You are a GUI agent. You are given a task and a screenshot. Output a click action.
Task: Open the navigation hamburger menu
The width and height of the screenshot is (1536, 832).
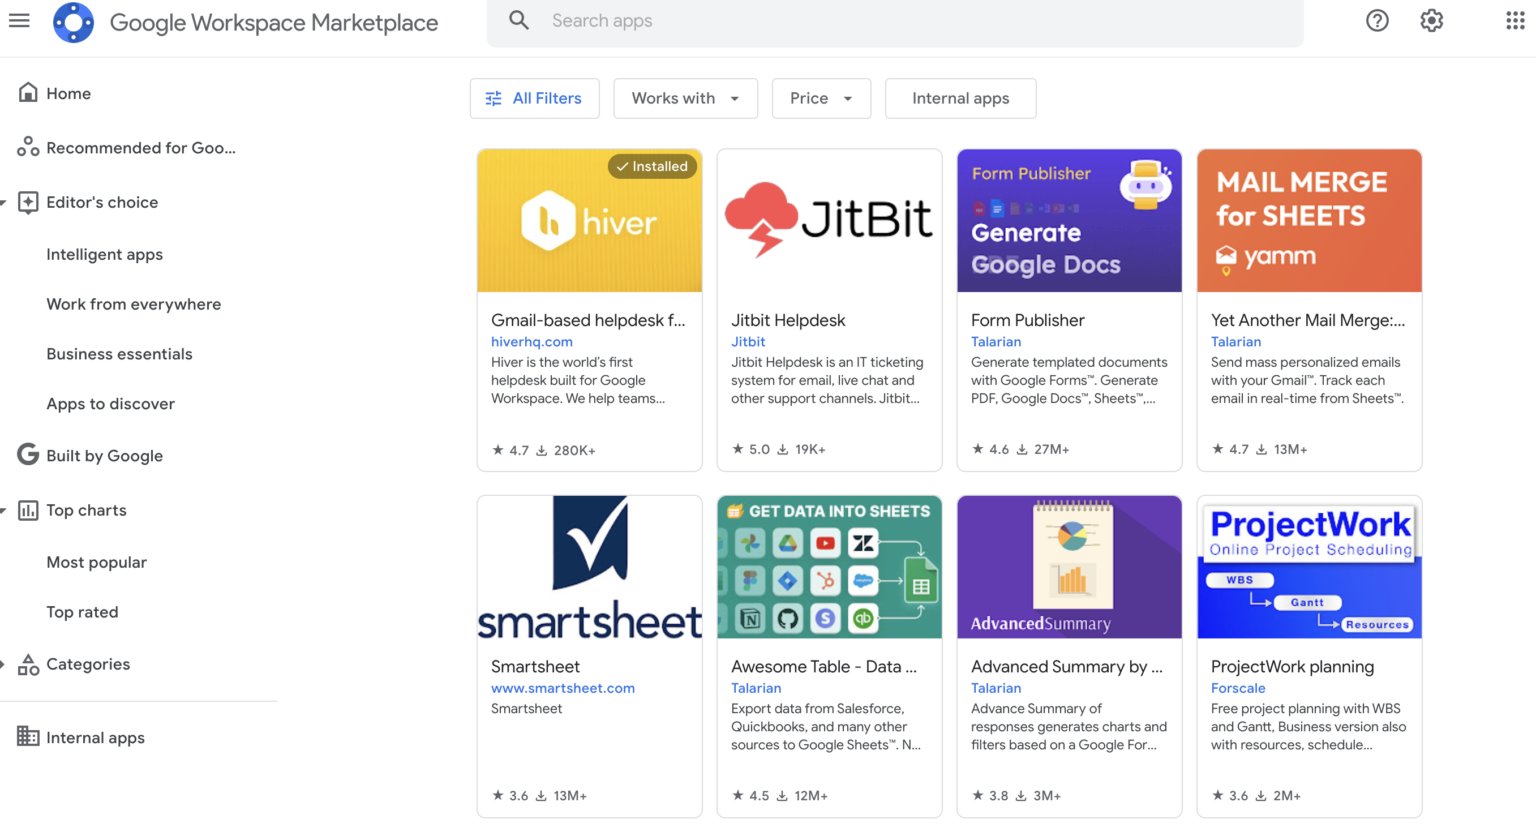point(19,20)
